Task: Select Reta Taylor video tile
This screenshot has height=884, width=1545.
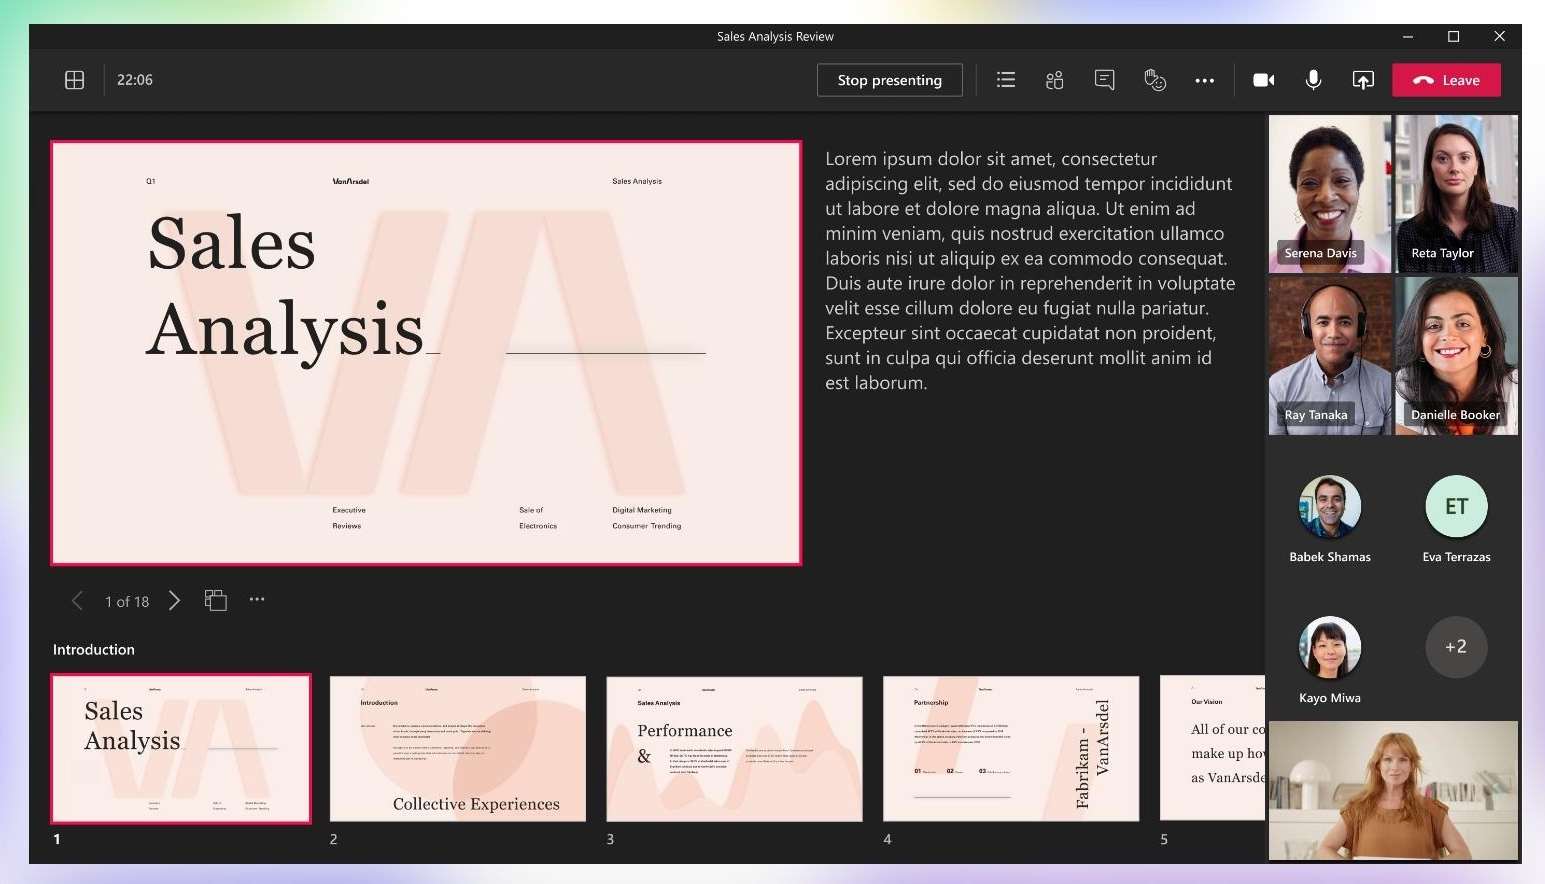Action: [x=1456, y=193]
